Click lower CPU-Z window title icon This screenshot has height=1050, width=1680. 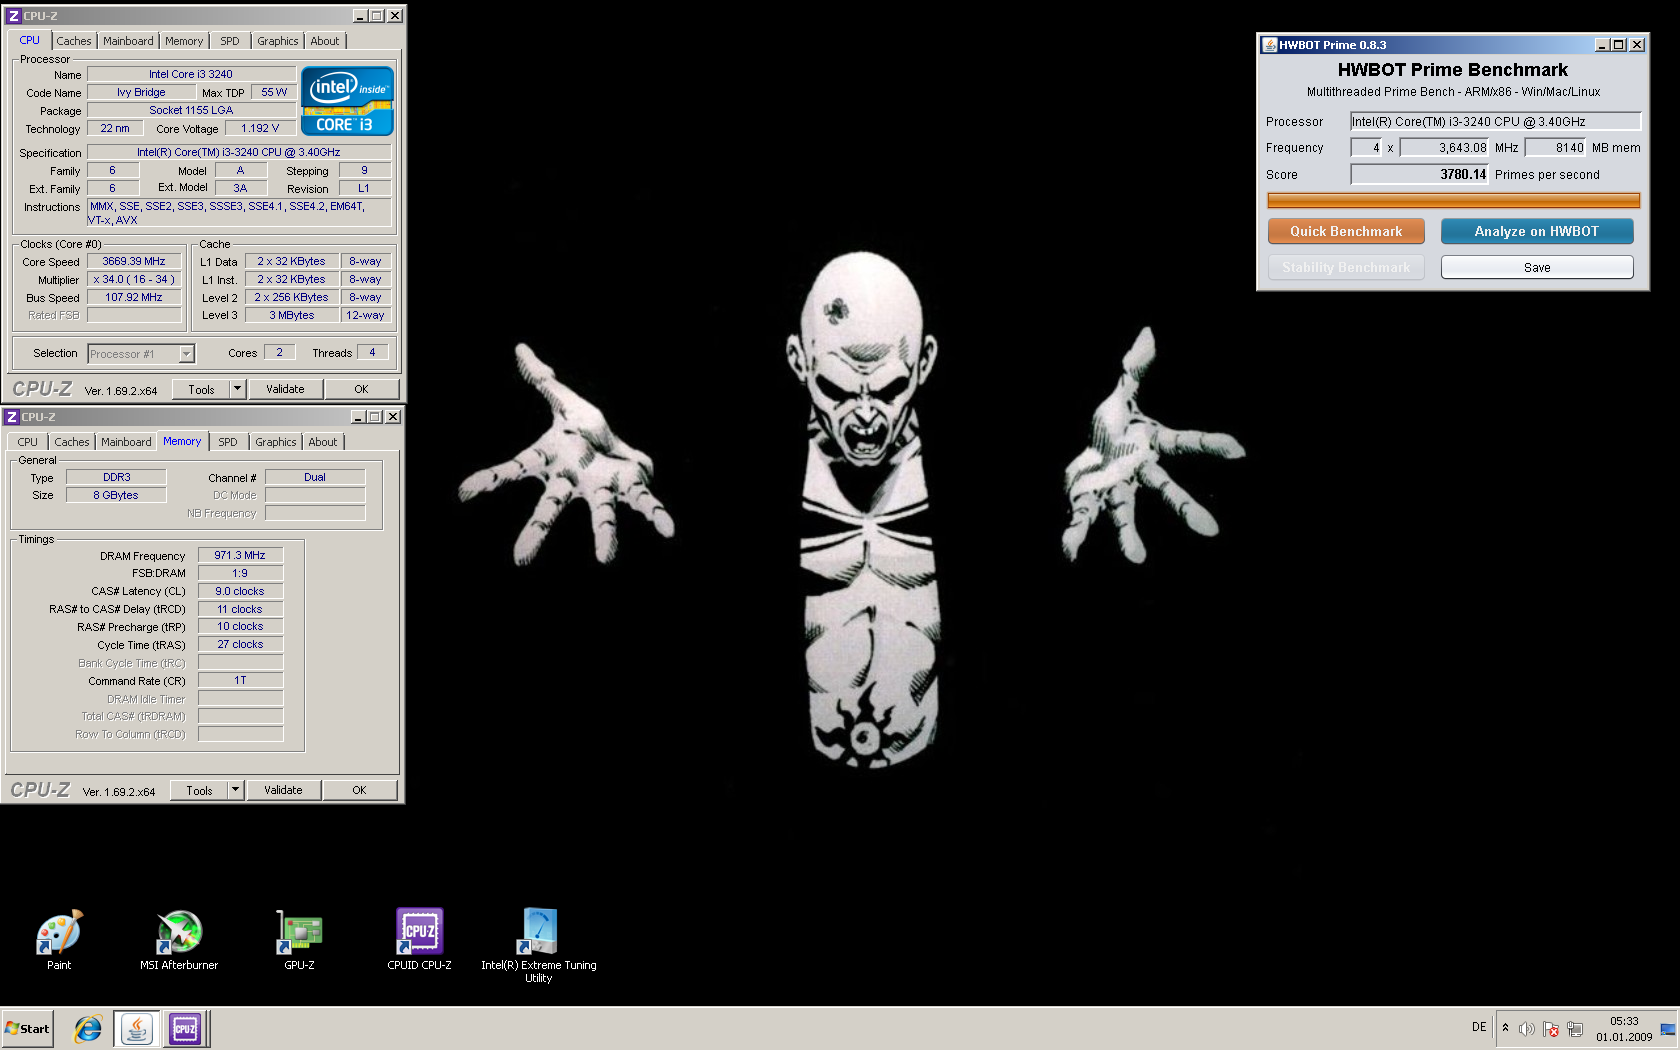click(12, 417)
